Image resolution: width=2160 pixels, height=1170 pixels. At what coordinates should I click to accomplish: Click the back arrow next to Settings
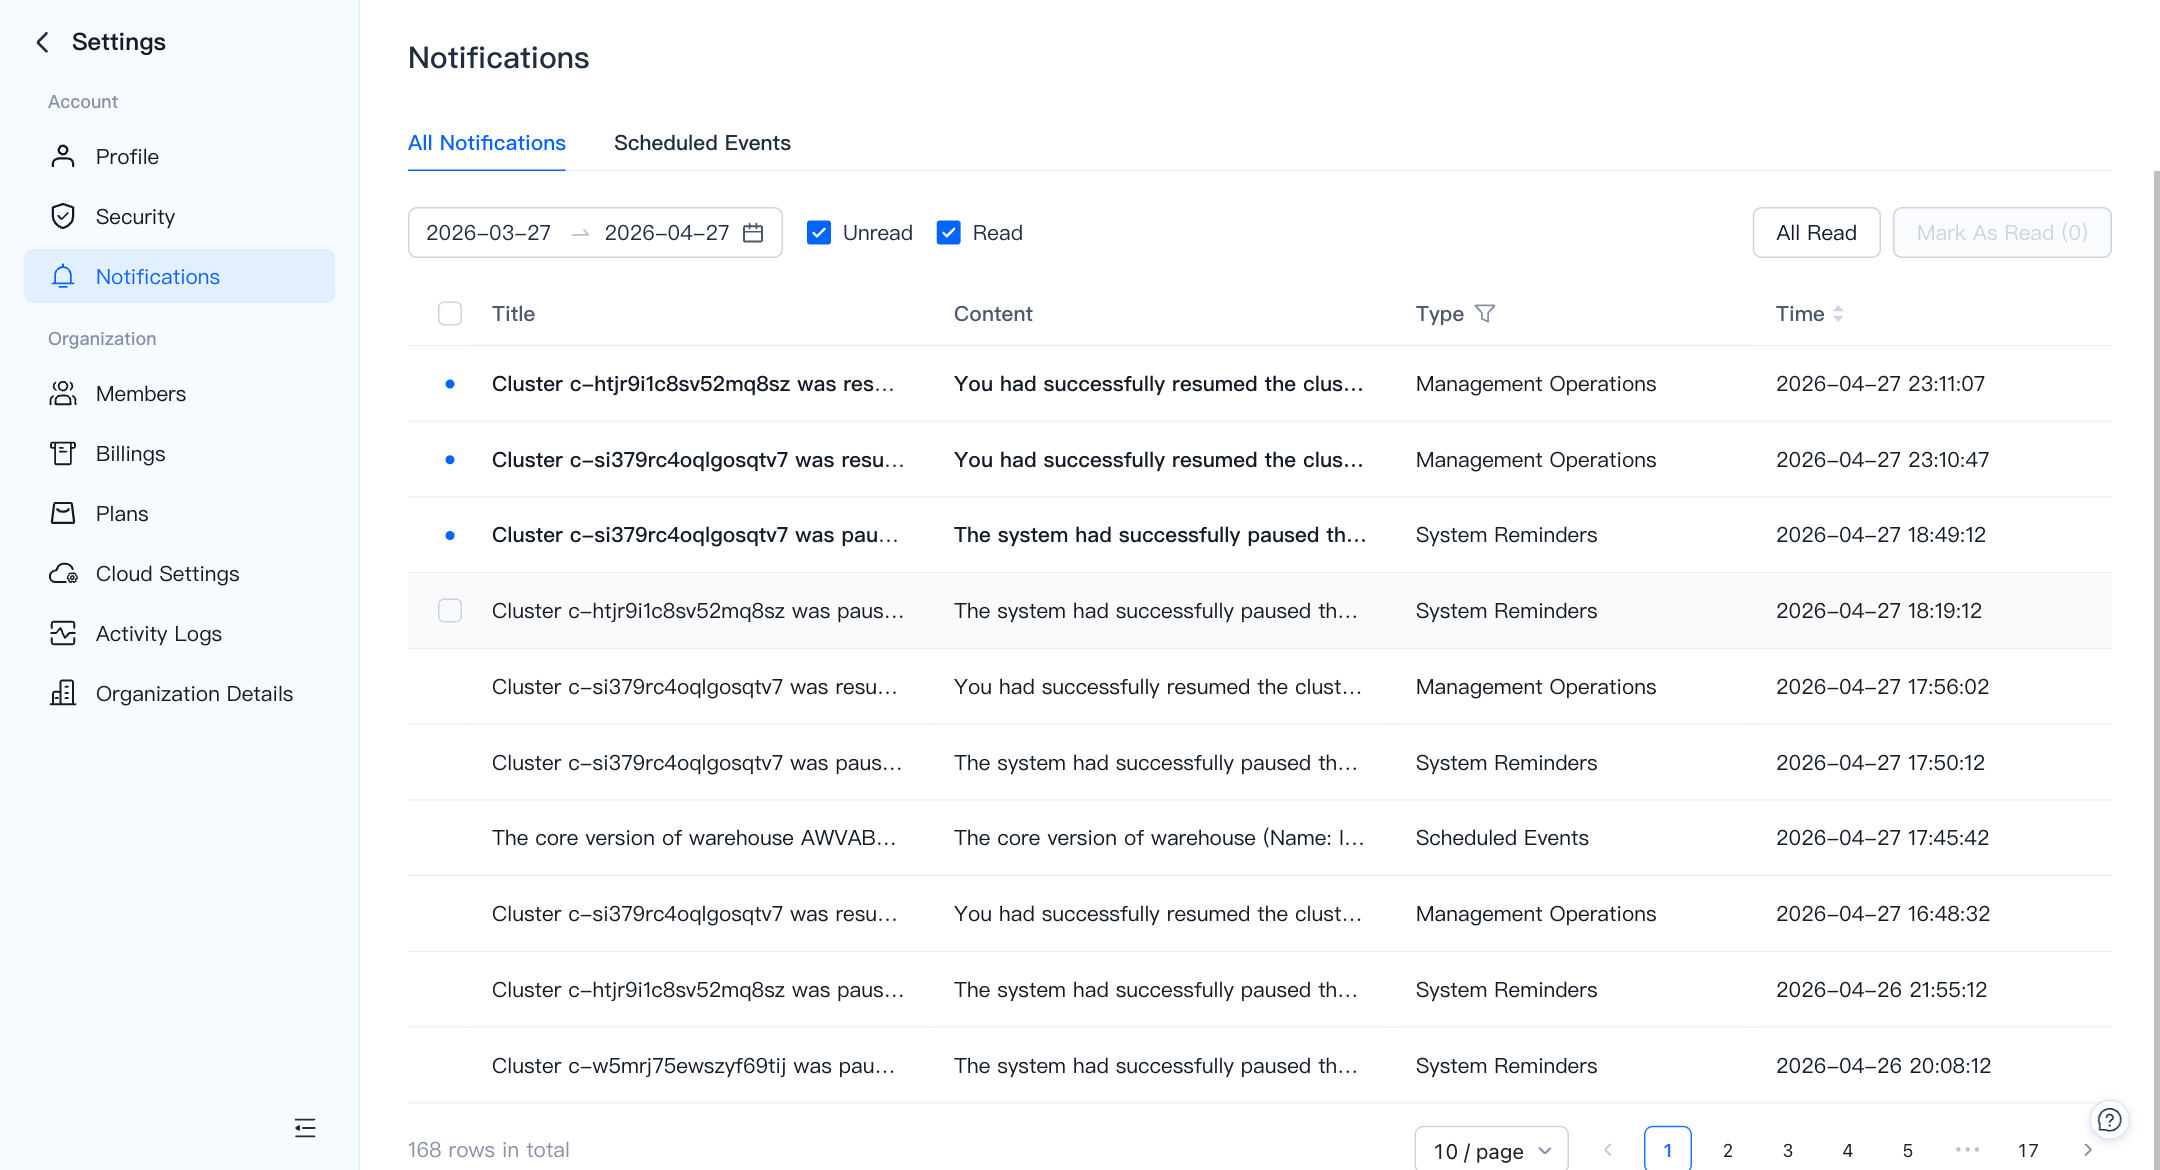coord(42,42)
